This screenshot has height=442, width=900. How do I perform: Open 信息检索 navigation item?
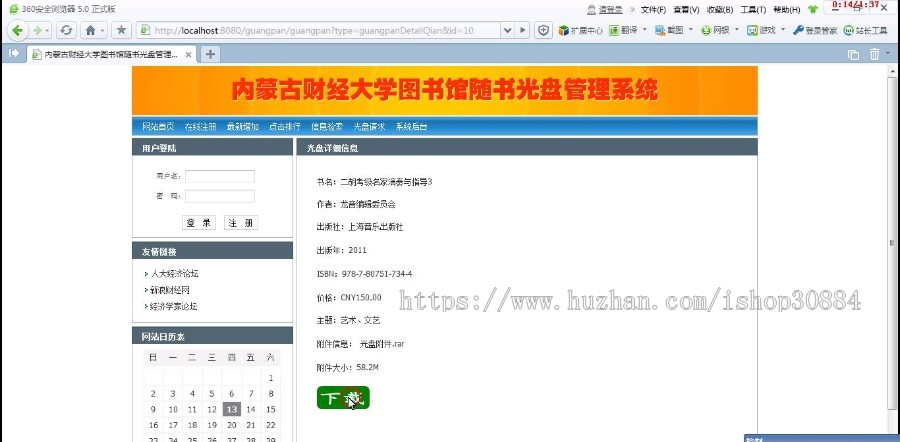tap(327, 127)
